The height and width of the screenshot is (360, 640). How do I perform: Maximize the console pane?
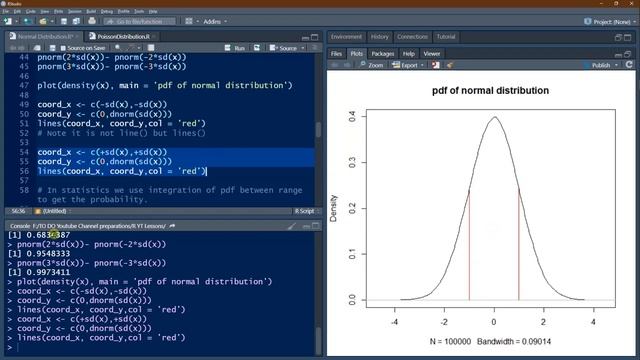pyautogui.click(x=316, y=226)
